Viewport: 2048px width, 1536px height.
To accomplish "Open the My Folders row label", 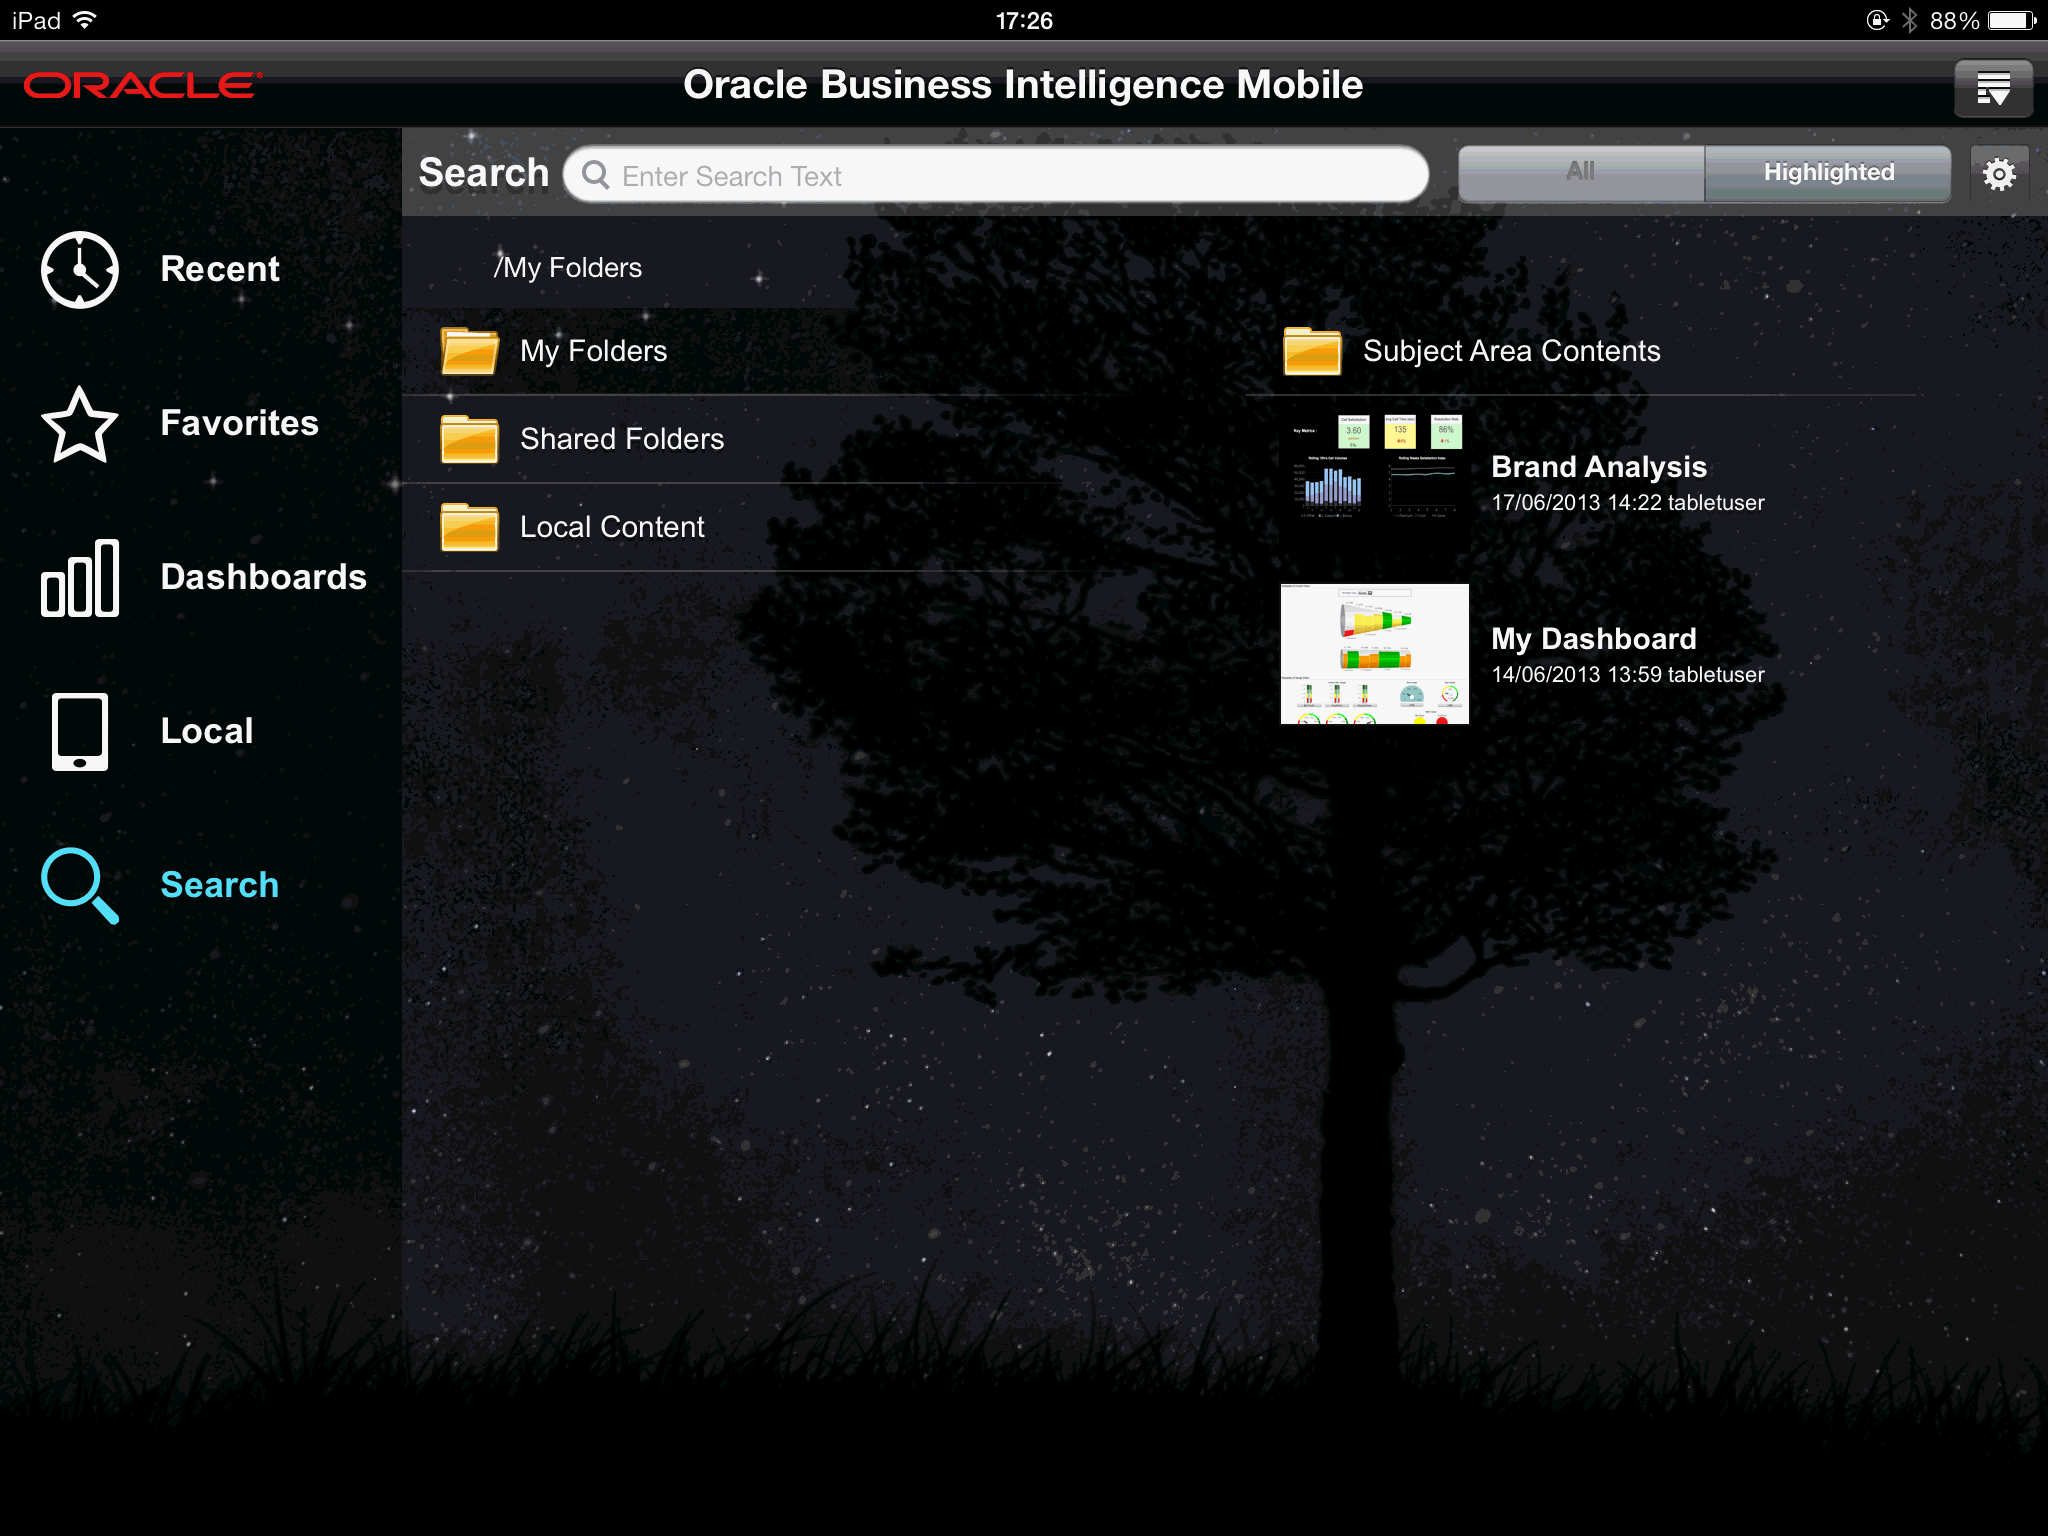I will click(594, 351).
